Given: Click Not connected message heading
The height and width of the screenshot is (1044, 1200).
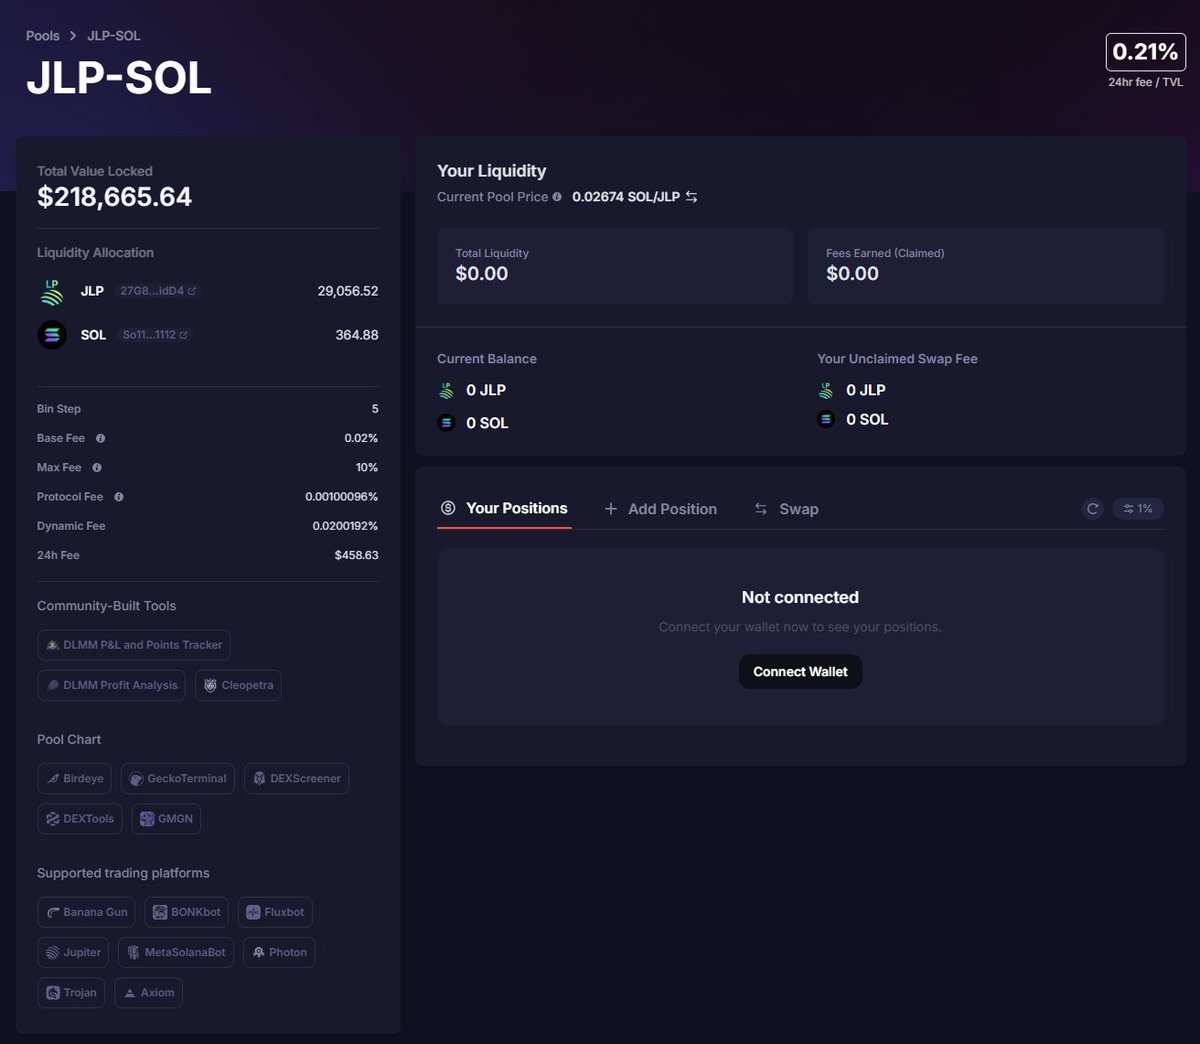Looking at the screenshot, I should [800, 597].
